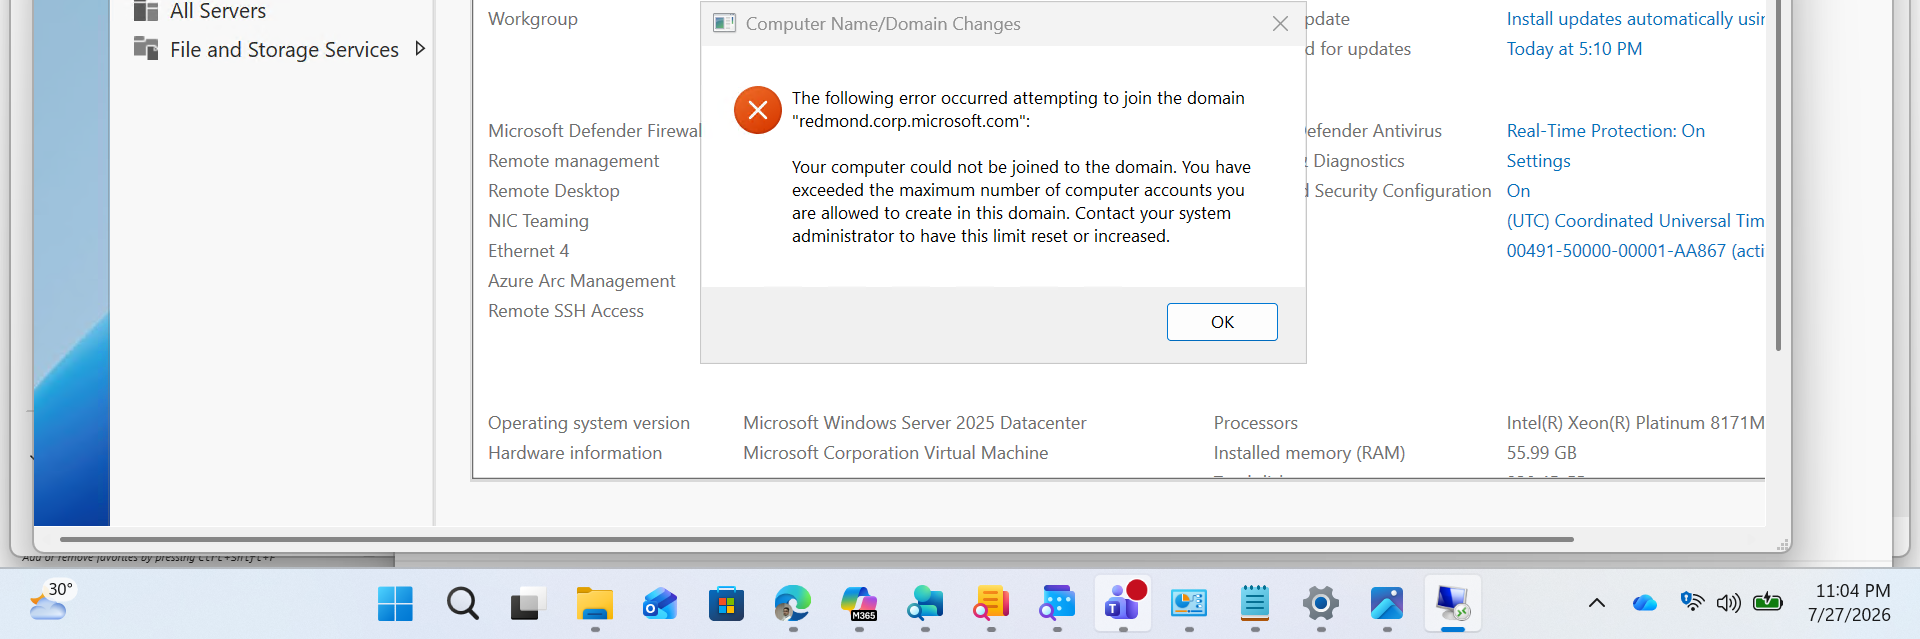
Task: Click the Workgroup label
Action: coord(533,19)
